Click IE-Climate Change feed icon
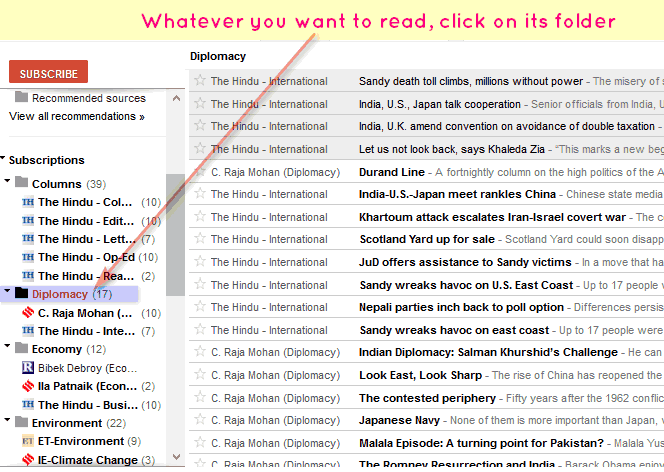Screen dimensions: 664x472 point(28,459)
